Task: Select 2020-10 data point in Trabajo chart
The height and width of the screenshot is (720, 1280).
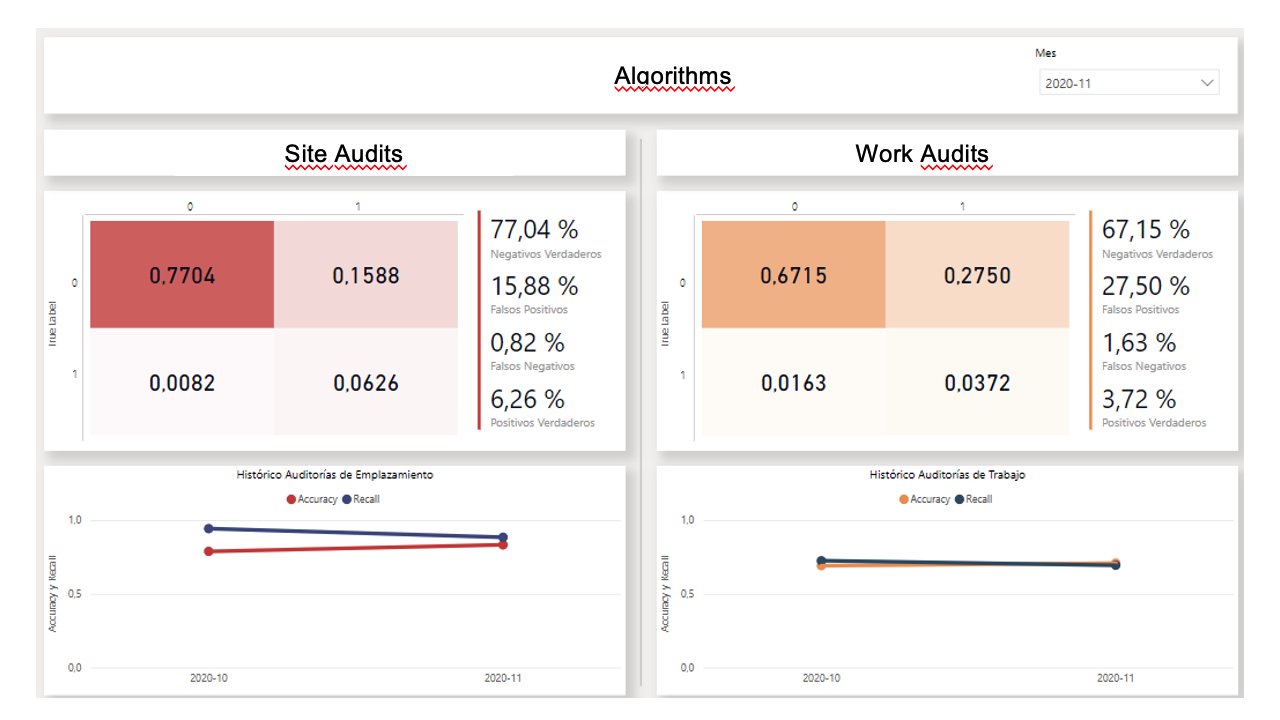Action: click(821, 563)
